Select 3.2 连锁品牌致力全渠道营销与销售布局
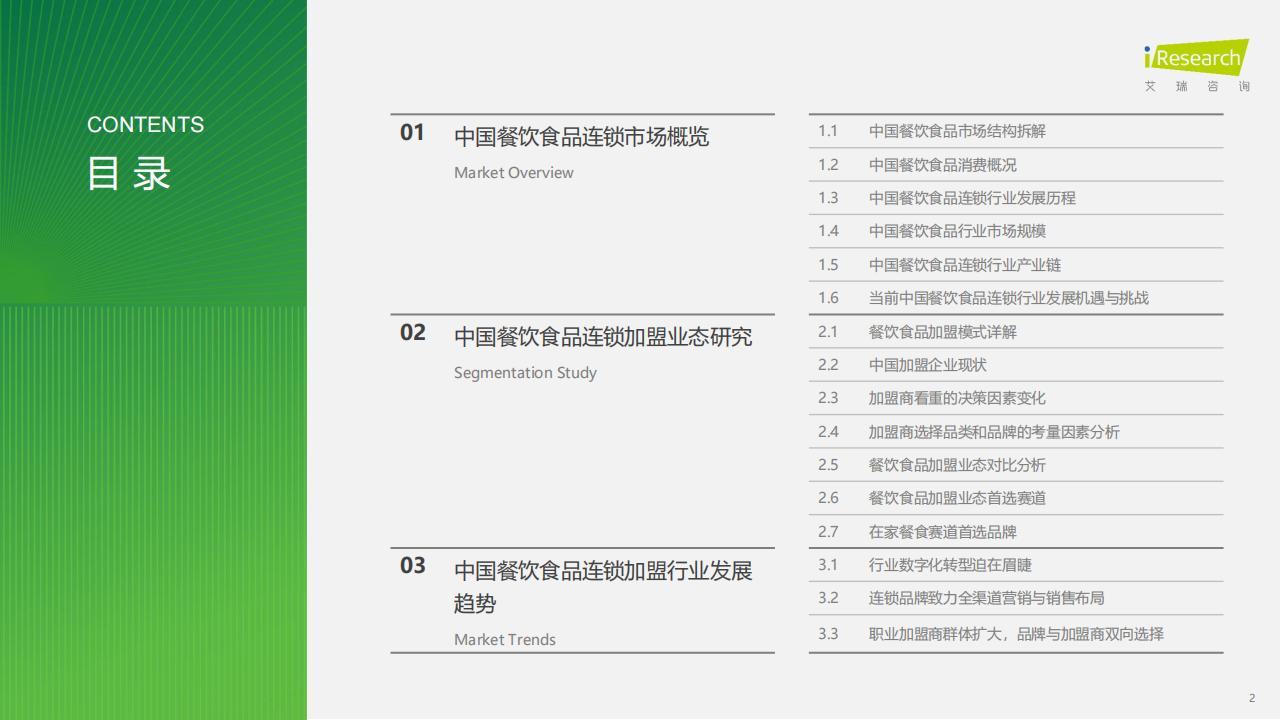The width and height of the screenshot is (1280, 720). 986,598
